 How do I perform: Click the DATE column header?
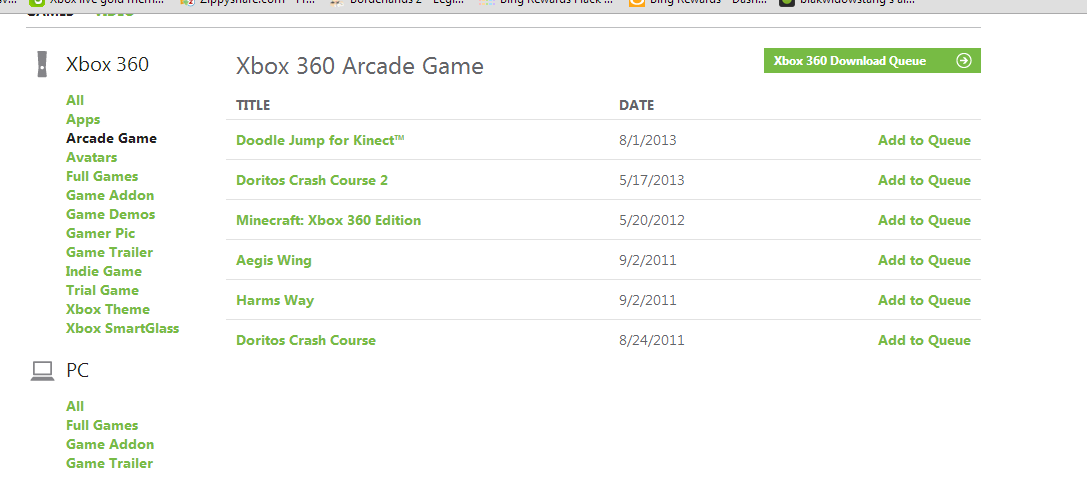636,105
